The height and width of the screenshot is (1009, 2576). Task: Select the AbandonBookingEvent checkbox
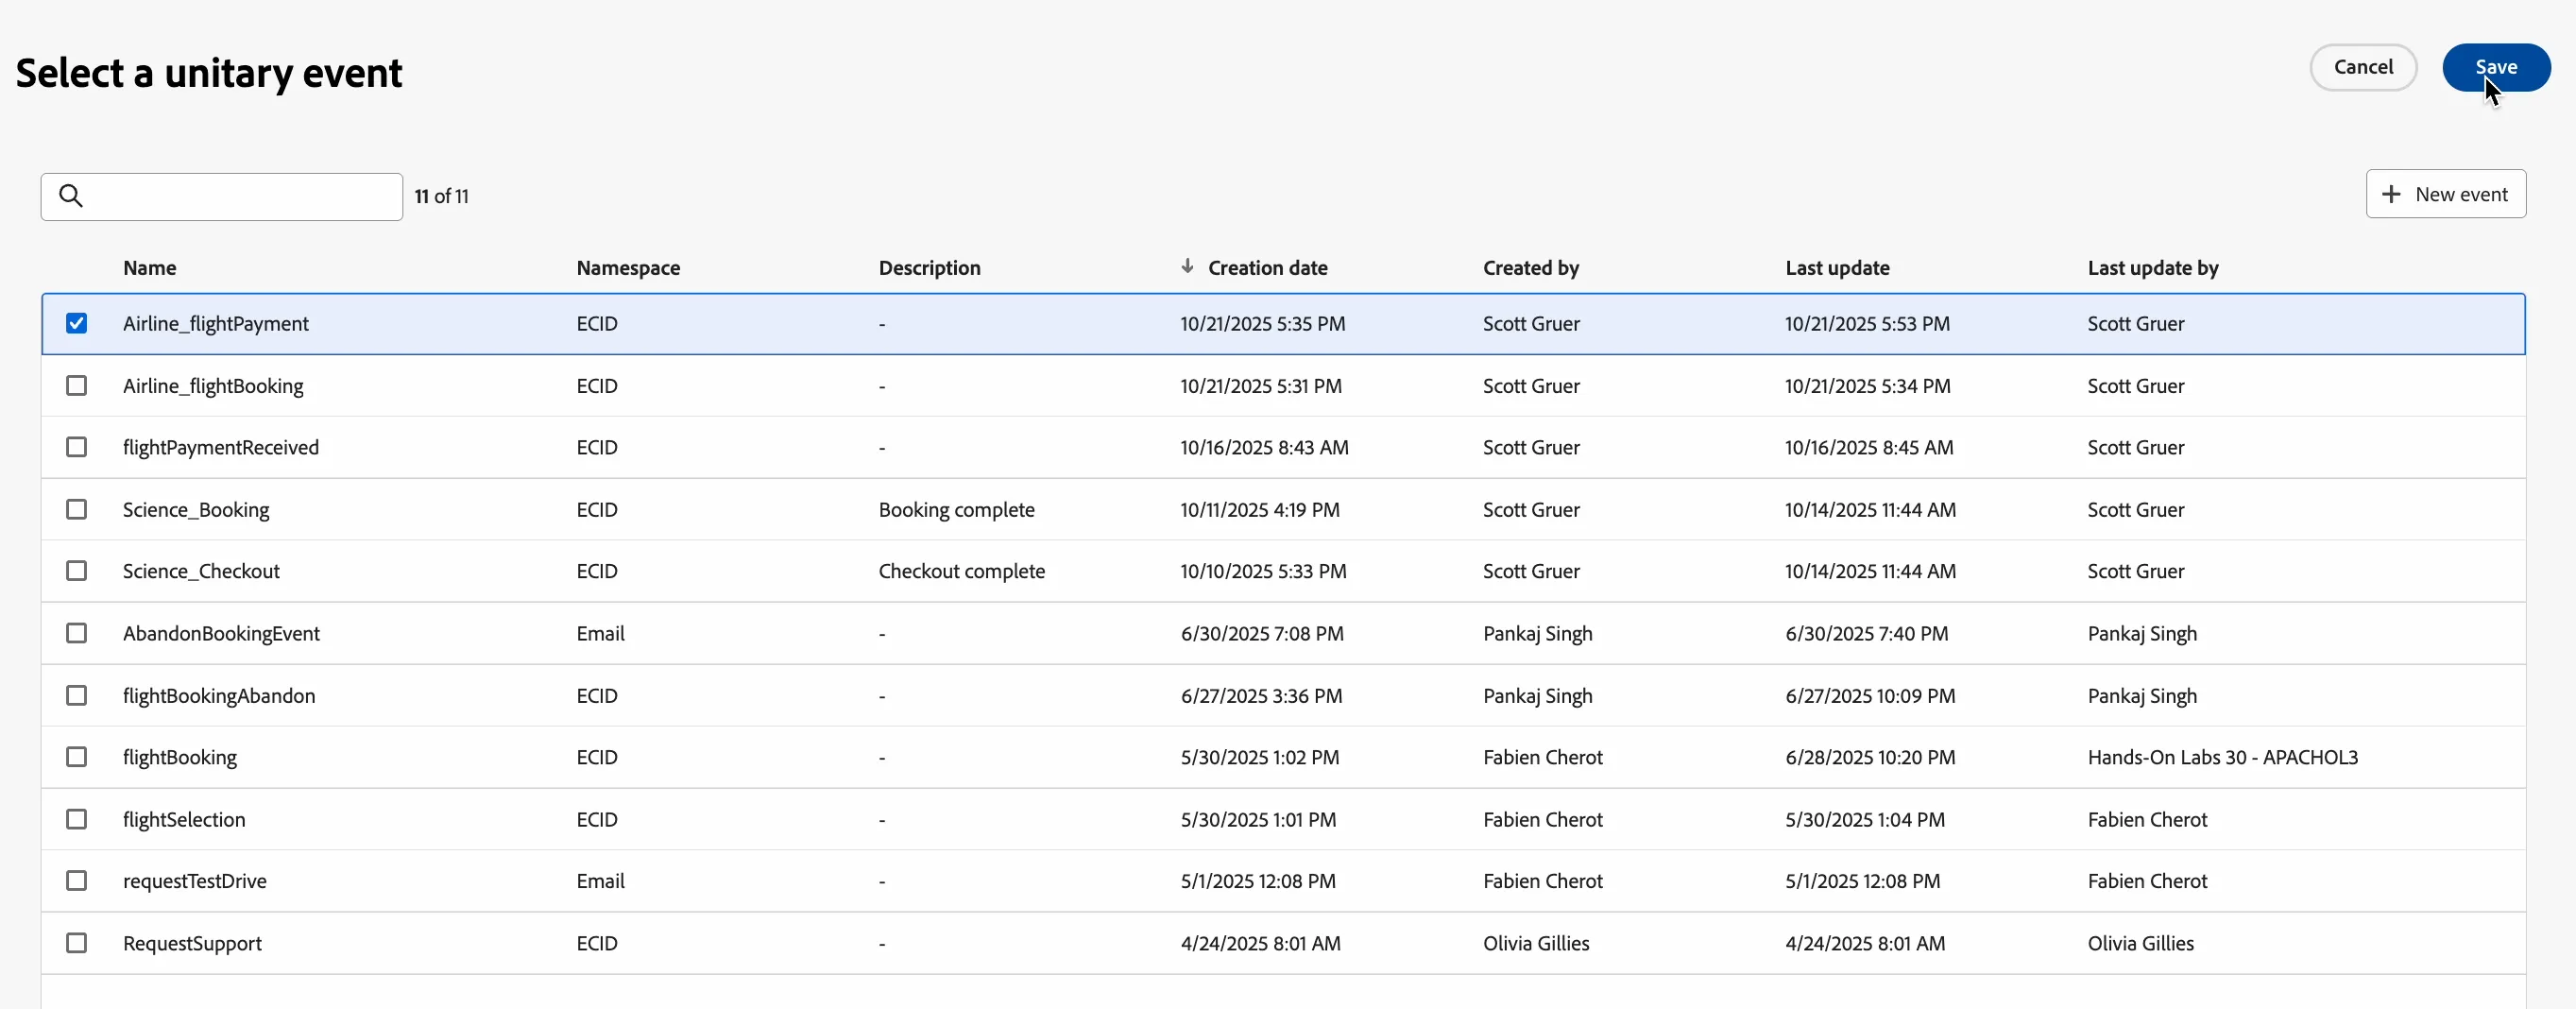[x=76, y=633]
